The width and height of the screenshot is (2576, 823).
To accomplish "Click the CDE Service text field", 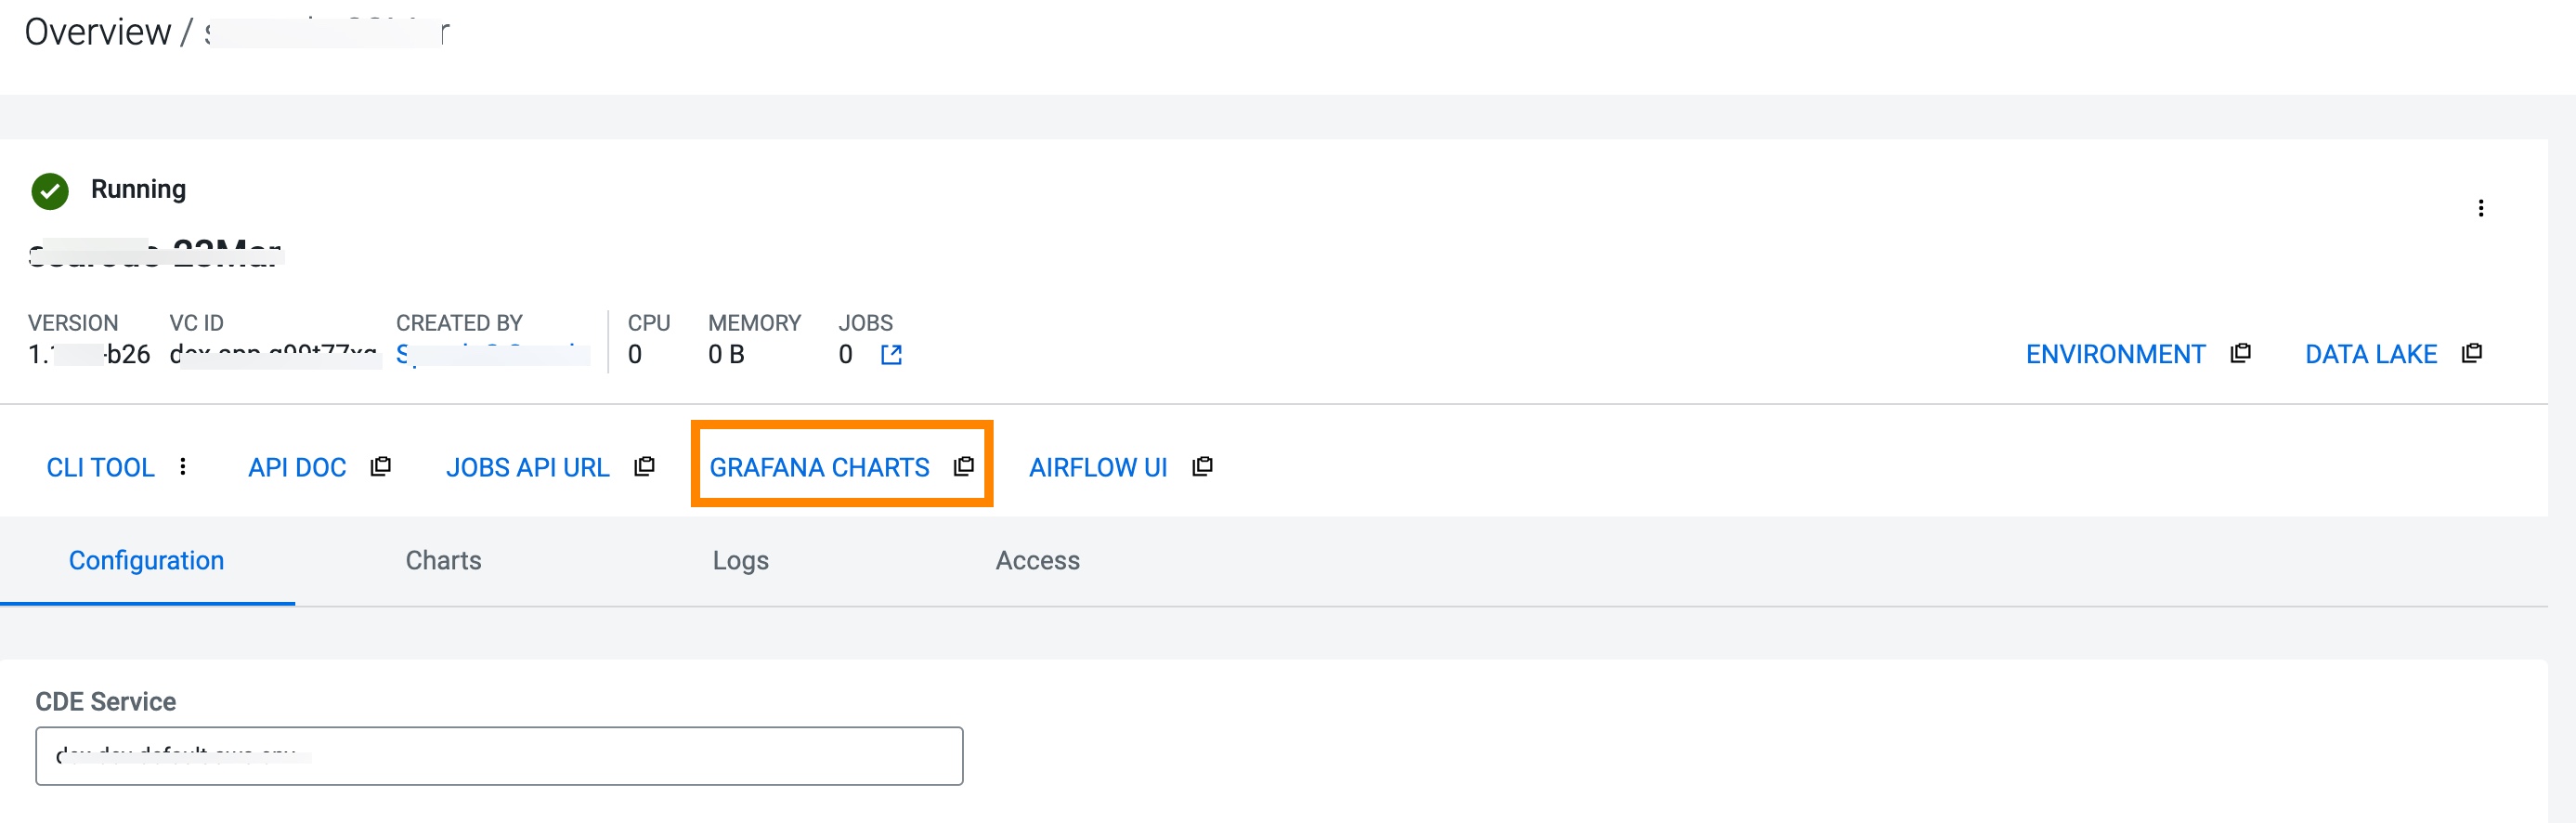I will (x=499, y=756).
